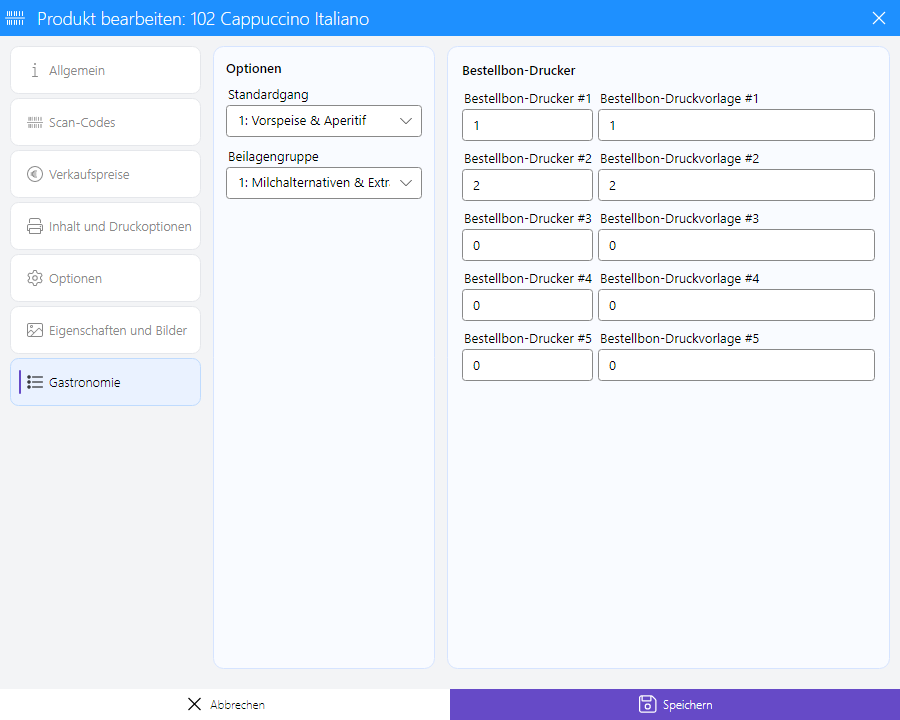Click the picture icon beside Eigenschaften und Bilder
This screenshot has width=900, height=720.
[x=35, y=330]
